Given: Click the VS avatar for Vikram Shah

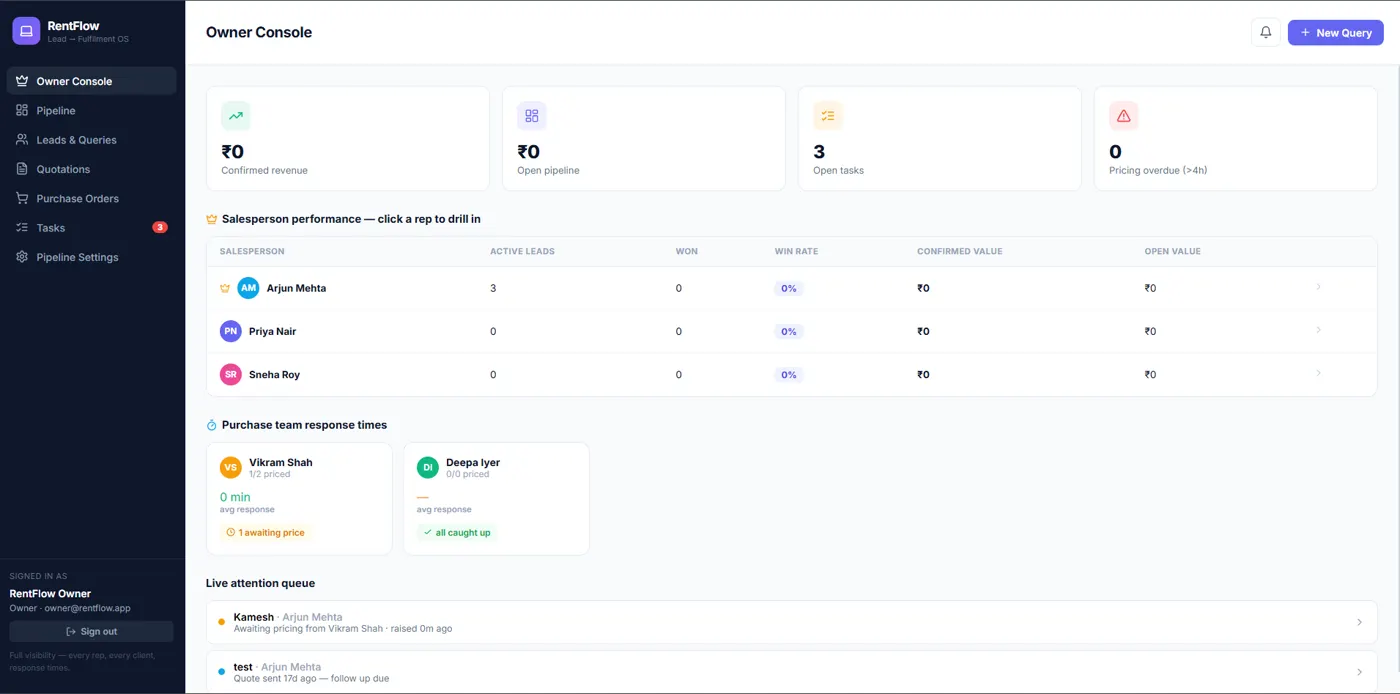Looking at the screenshot, I should pos(231,467).
